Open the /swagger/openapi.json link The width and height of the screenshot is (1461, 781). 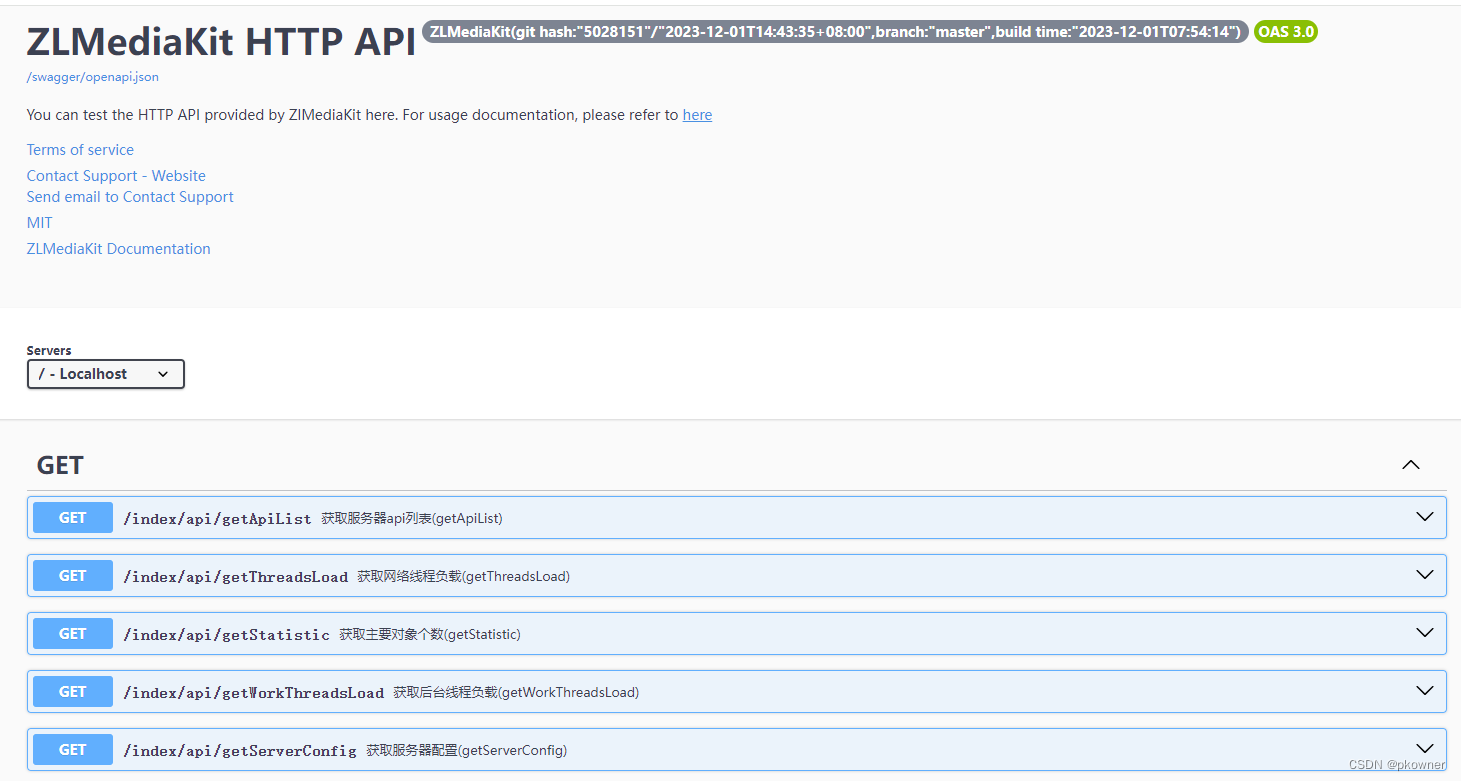[x=92, y=77]
